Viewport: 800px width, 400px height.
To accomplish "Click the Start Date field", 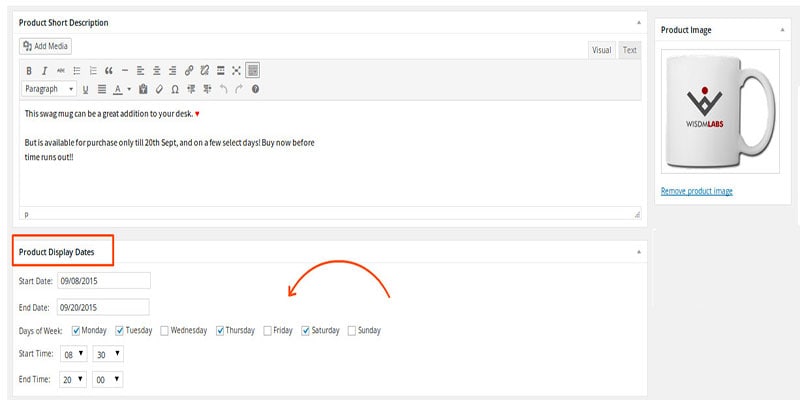I will pyautogui.click(x=104, y=281).
